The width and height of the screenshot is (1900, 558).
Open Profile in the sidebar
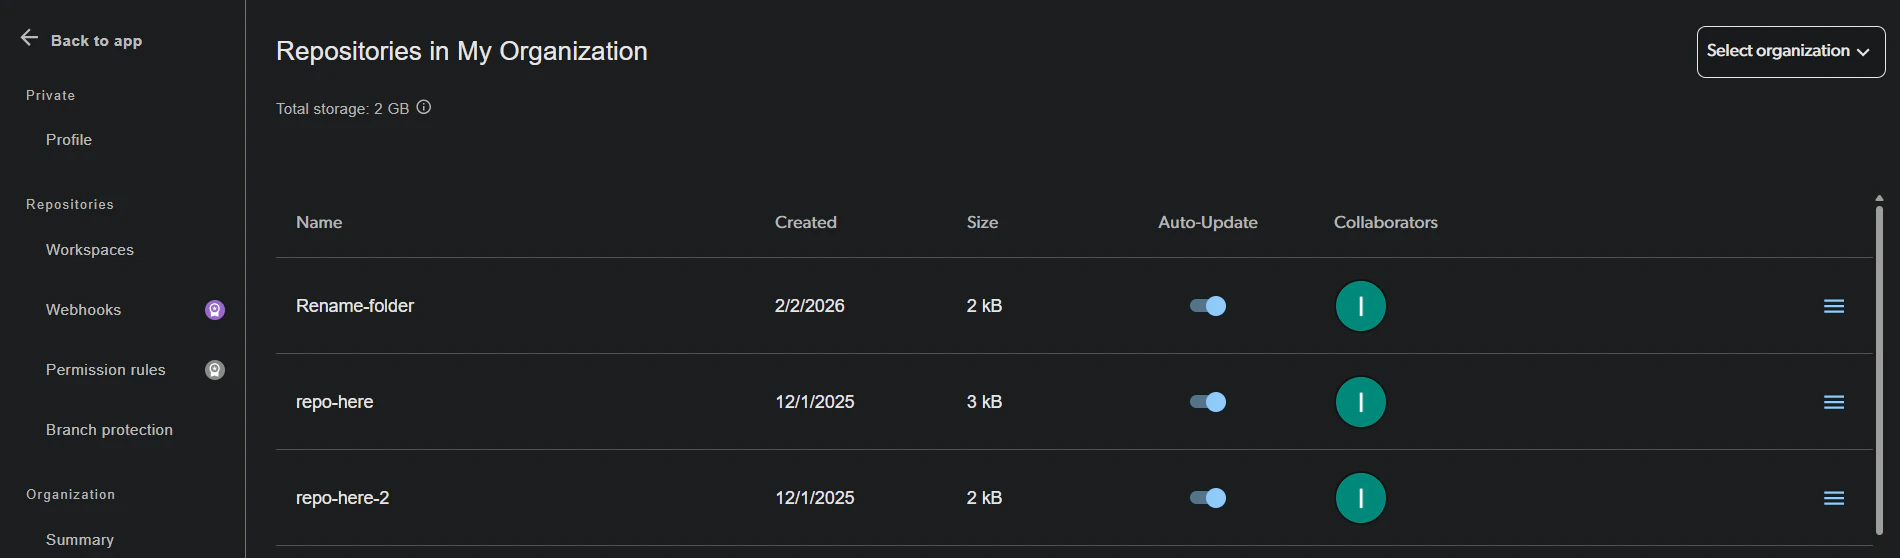[69, 140]
